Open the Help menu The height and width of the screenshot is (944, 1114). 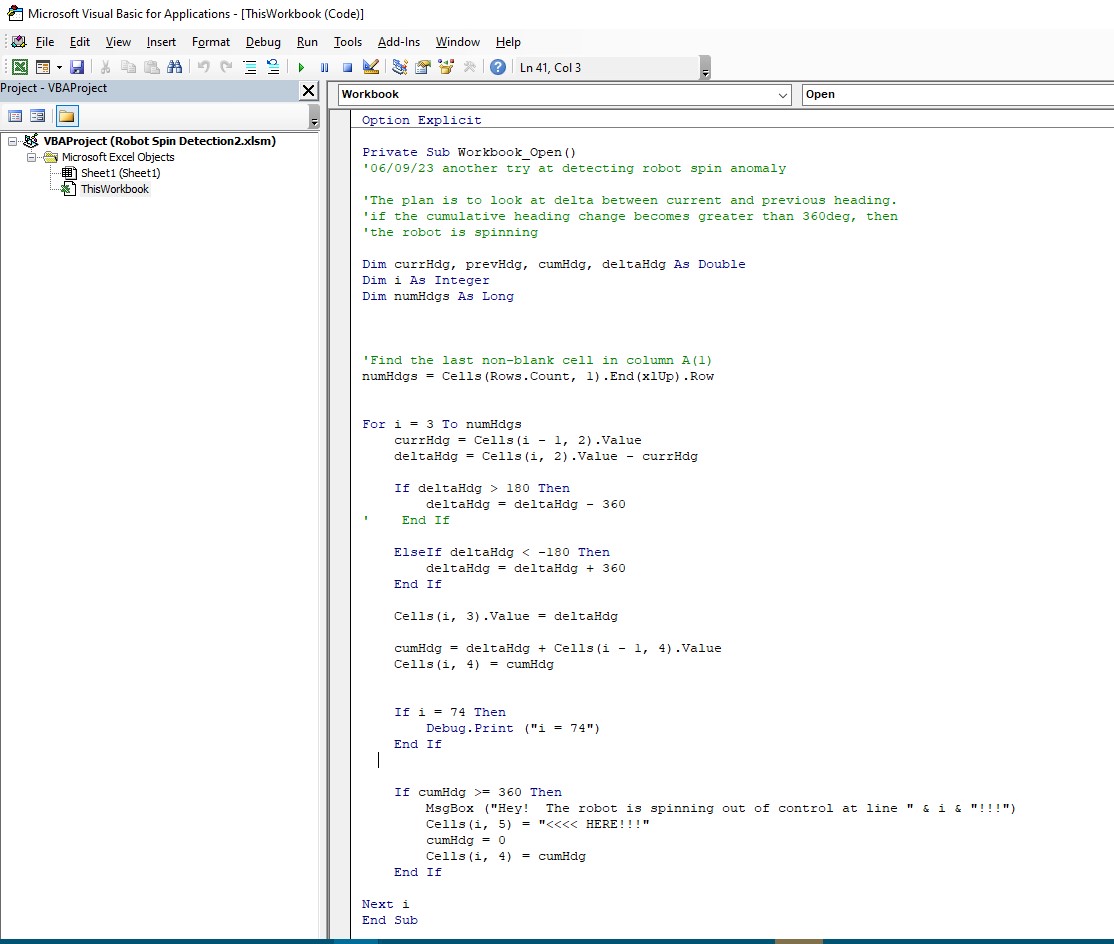click(x=508, y=42)
